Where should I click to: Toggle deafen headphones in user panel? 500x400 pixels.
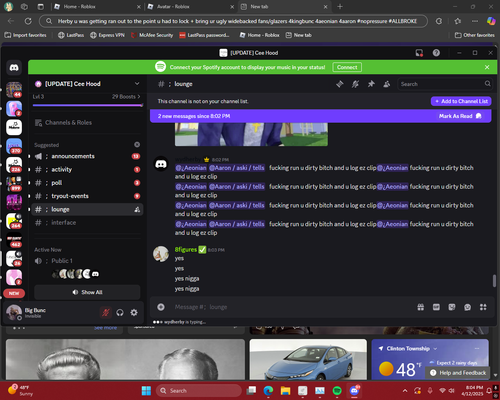click(x=120, y=312)
